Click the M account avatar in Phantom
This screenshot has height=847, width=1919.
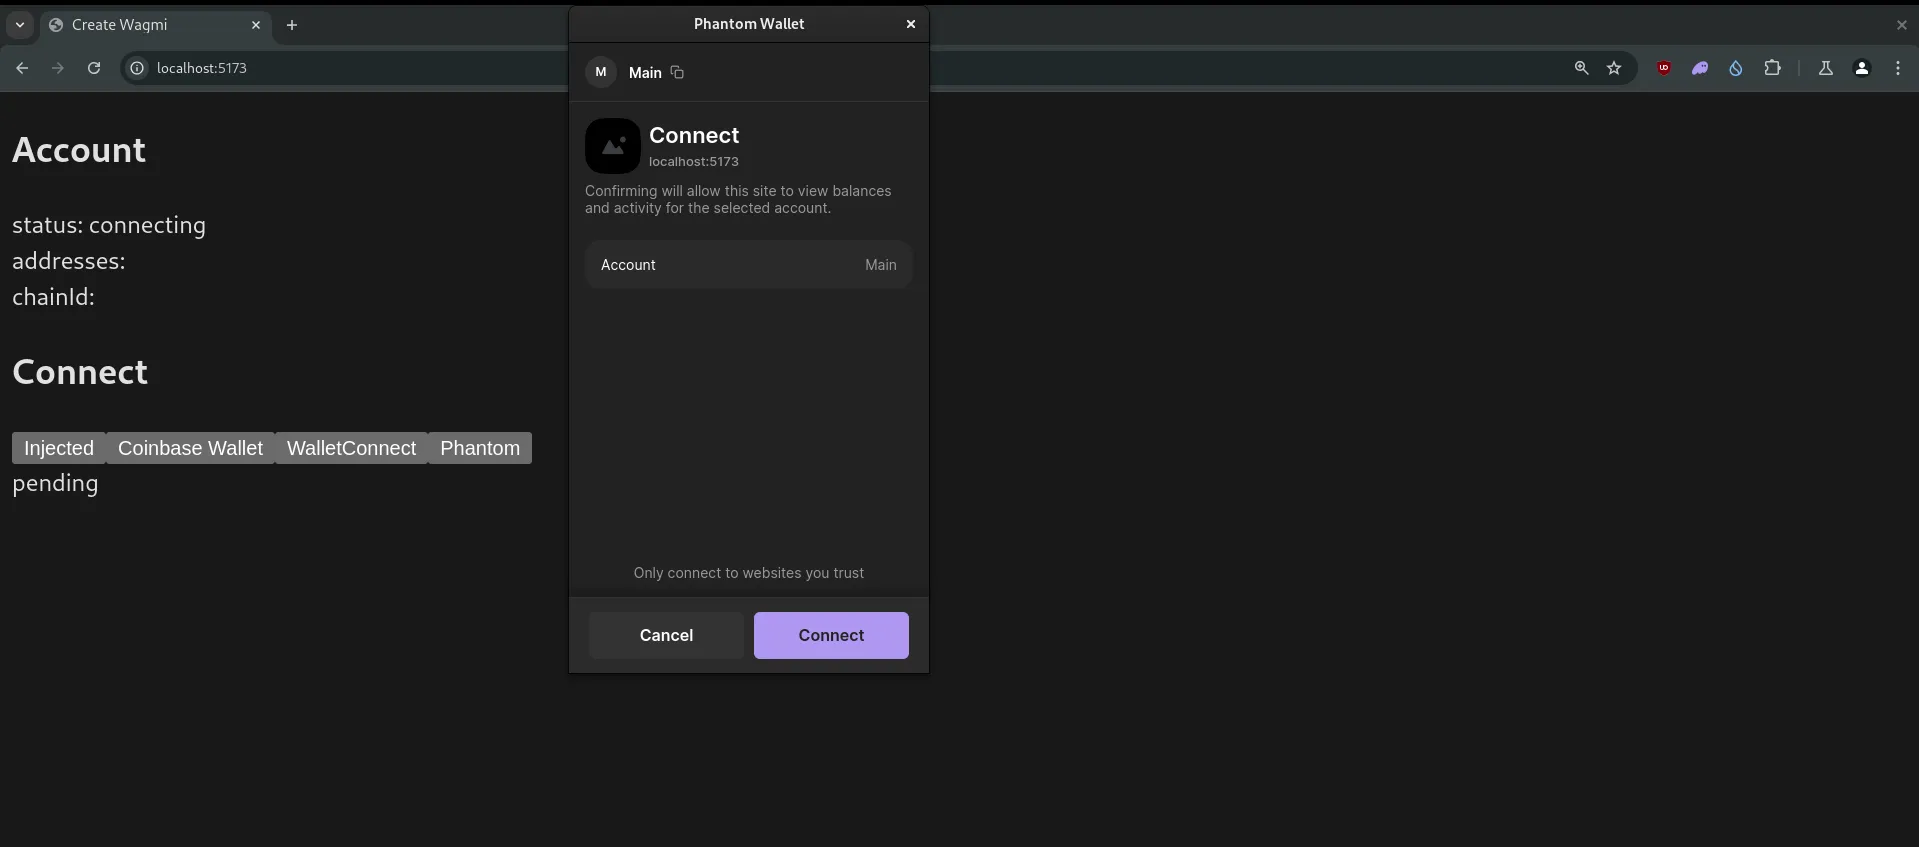pos(601,72)
